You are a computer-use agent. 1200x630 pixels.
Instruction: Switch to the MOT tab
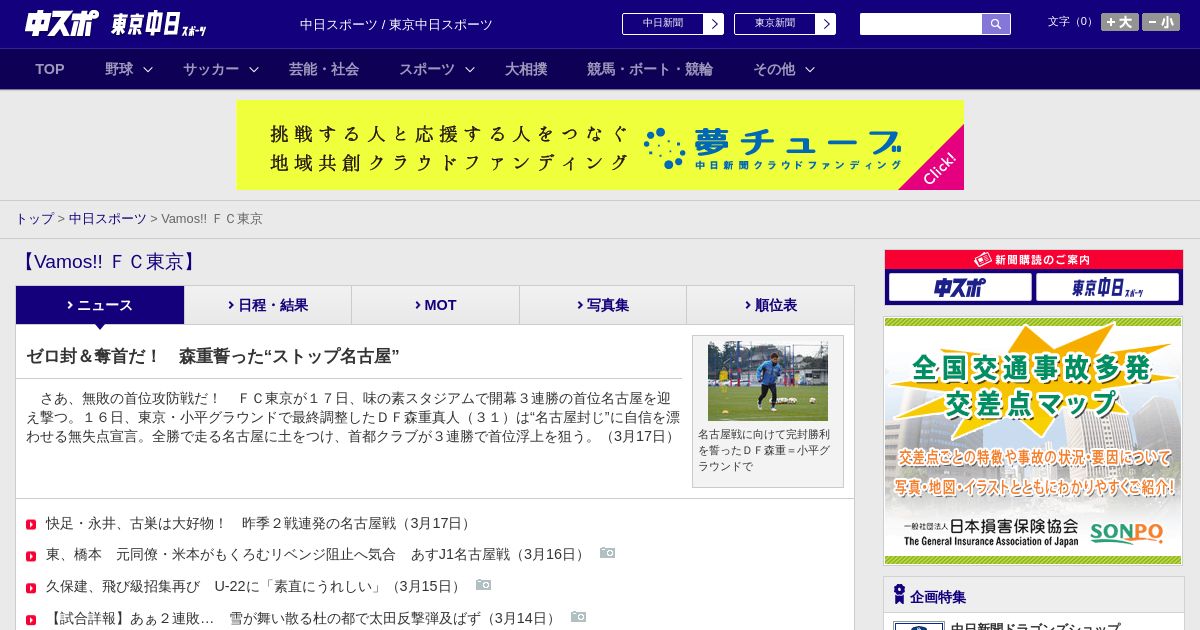(435, 305)
